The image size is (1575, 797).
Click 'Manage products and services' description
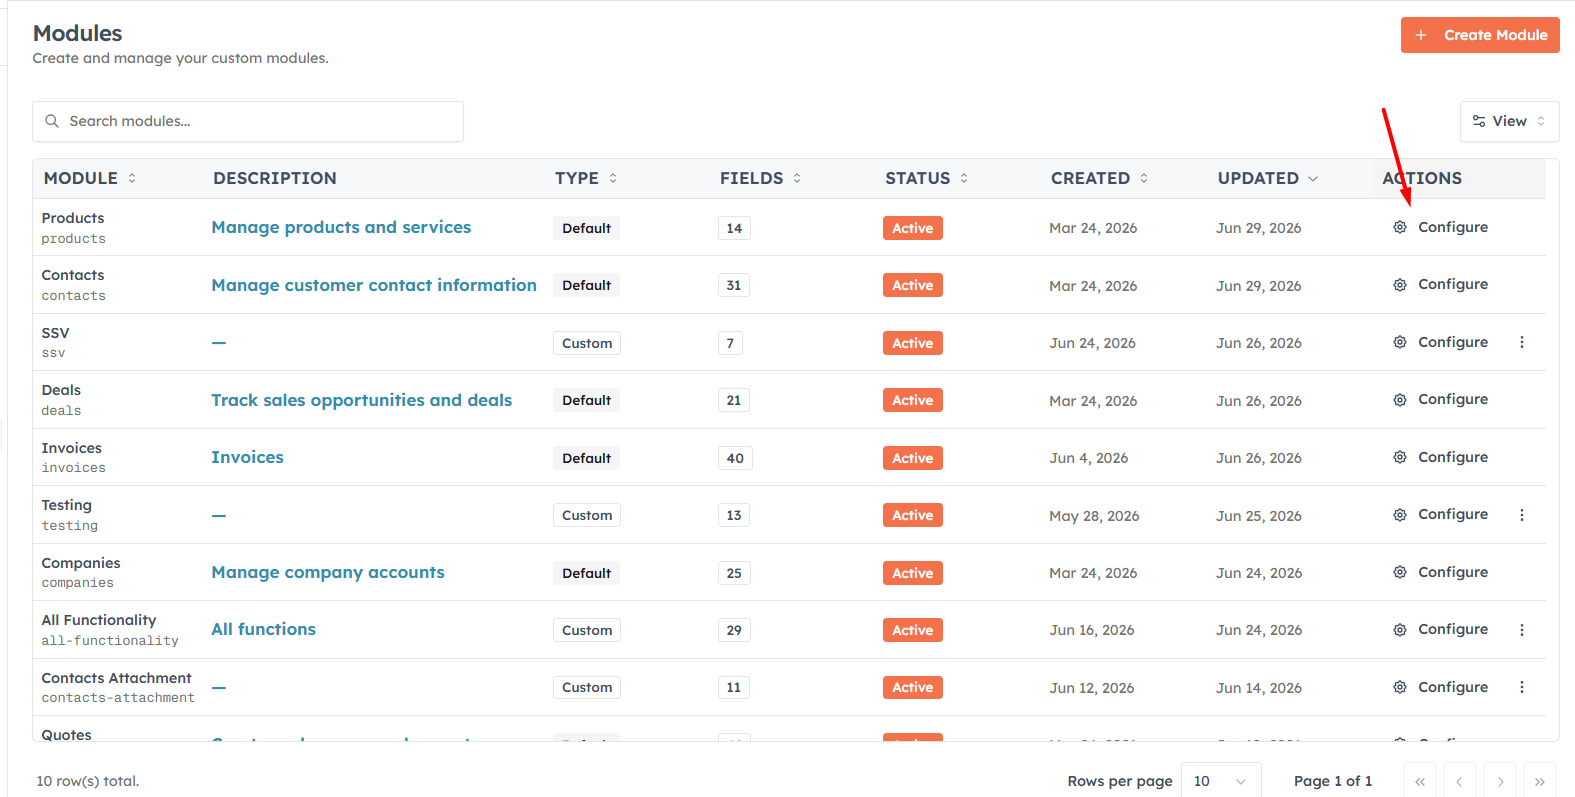point(341,227)
